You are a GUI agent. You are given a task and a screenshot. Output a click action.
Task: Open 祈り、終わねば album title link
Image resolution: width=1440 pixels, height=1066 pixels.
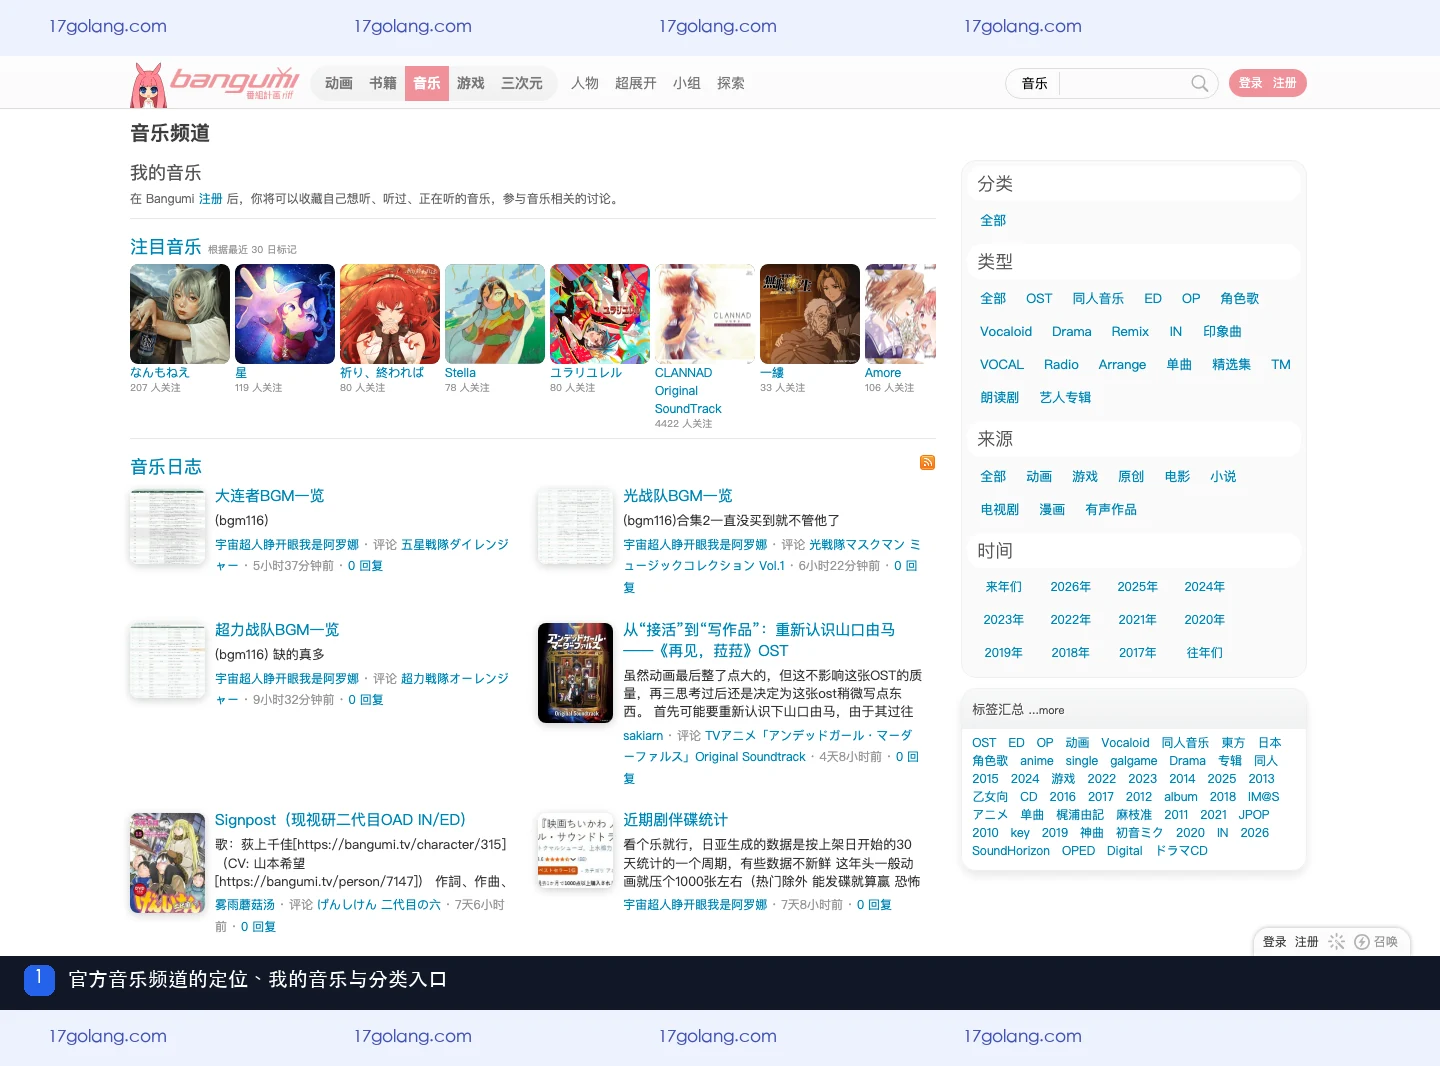(382, 372)
